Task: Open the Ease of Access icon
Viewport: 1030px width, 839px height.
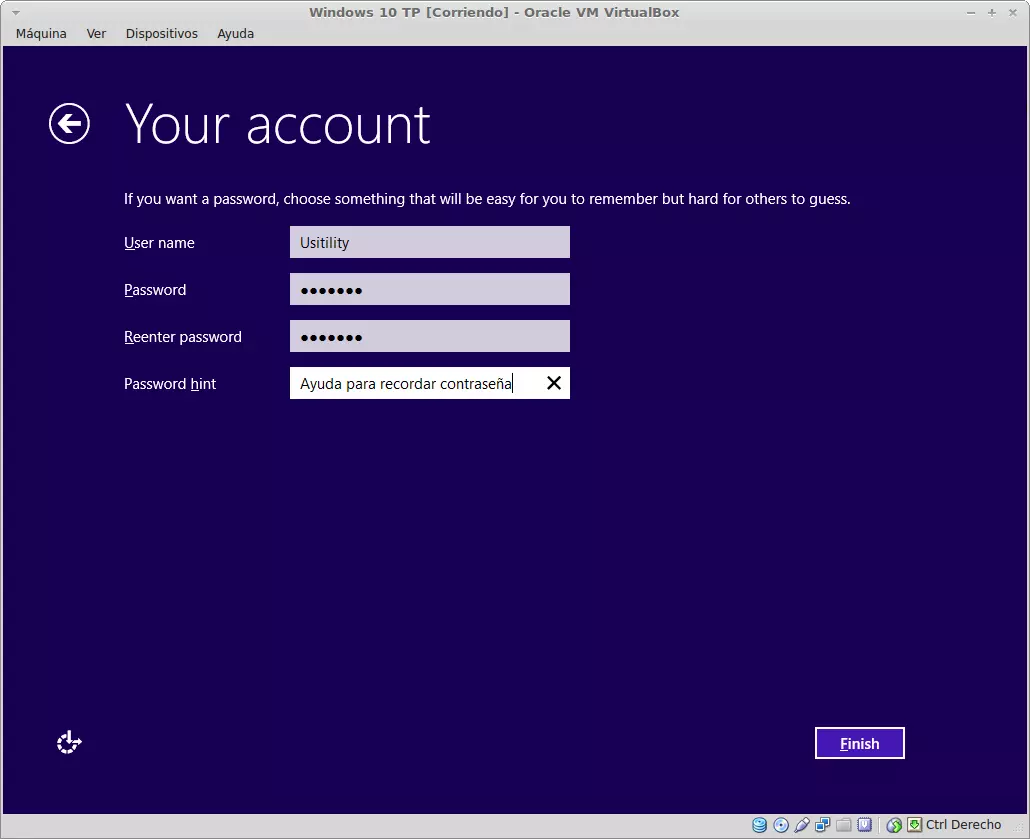Action: coord(69,742)
